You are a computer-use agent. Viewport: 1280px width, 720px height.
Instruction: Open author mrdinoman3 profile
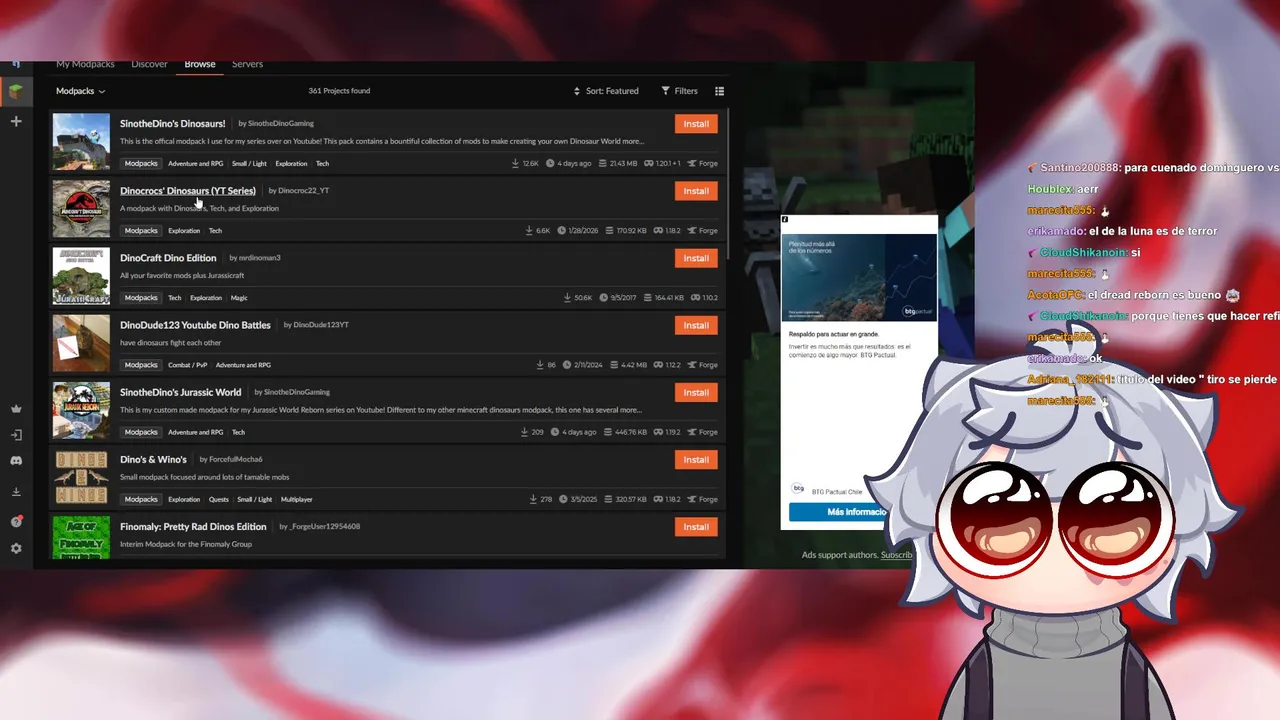(259, 258)
